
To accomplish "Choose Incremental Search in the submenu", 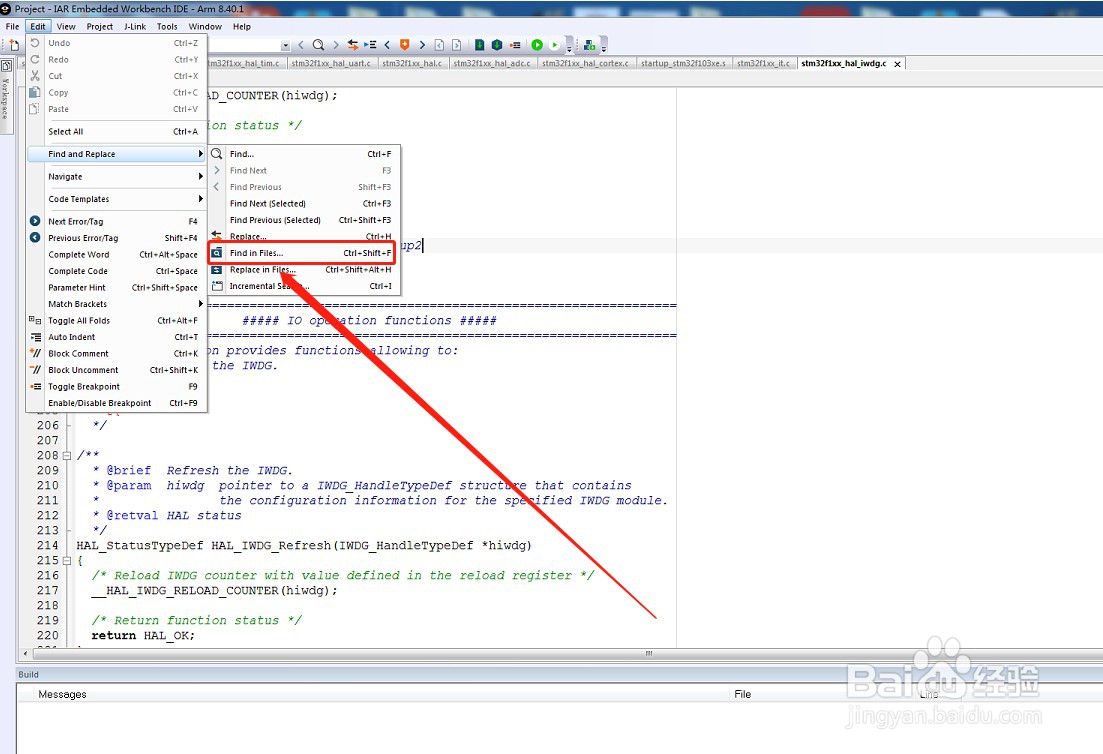I will coord(304,286).
